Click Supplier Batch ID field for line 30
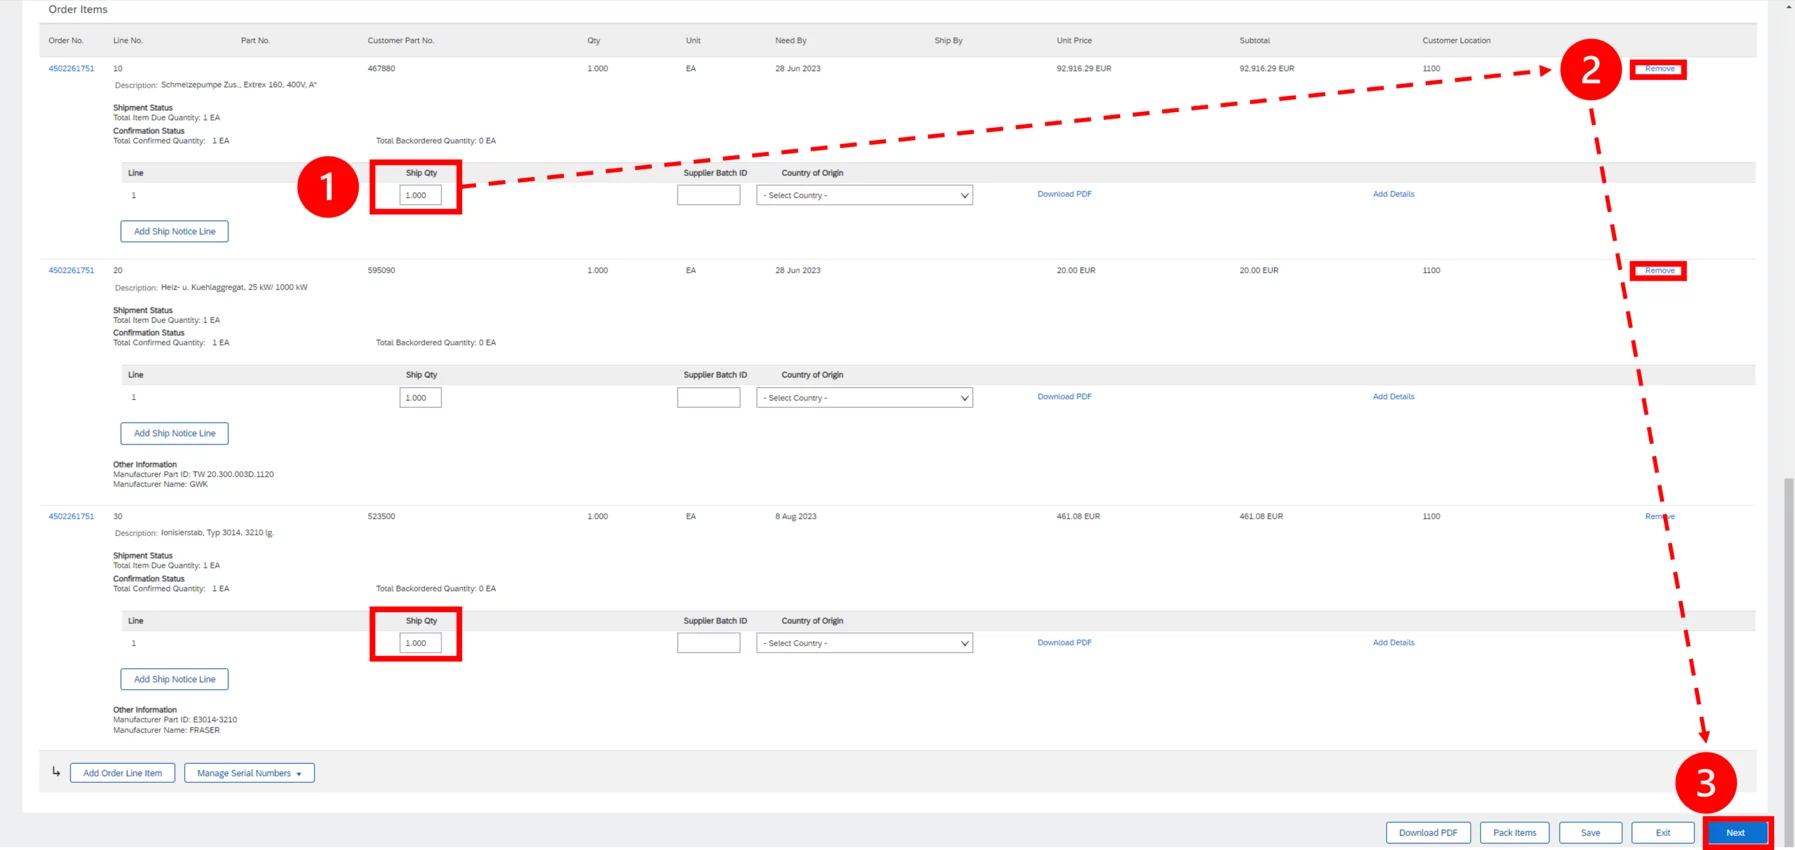Viewport: 1795px width, 850px height. pyautogui.click(x=708, y=644)
